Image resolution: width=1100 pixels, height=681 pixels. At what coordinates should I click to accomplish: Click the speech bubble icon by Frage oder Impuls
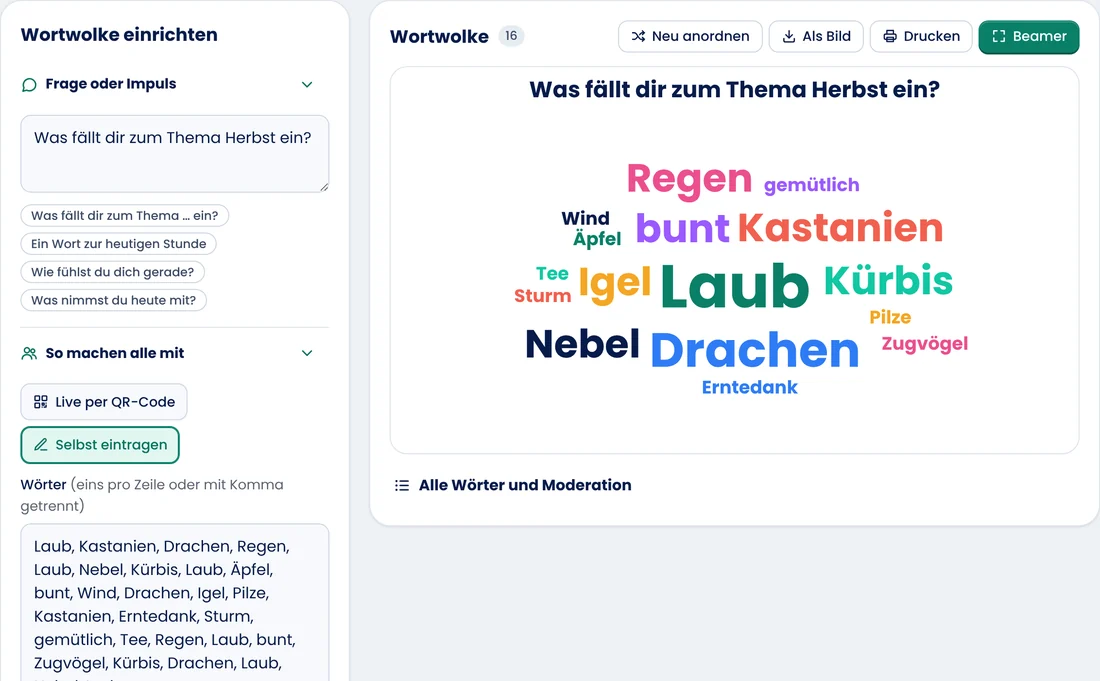pos(29,85)
